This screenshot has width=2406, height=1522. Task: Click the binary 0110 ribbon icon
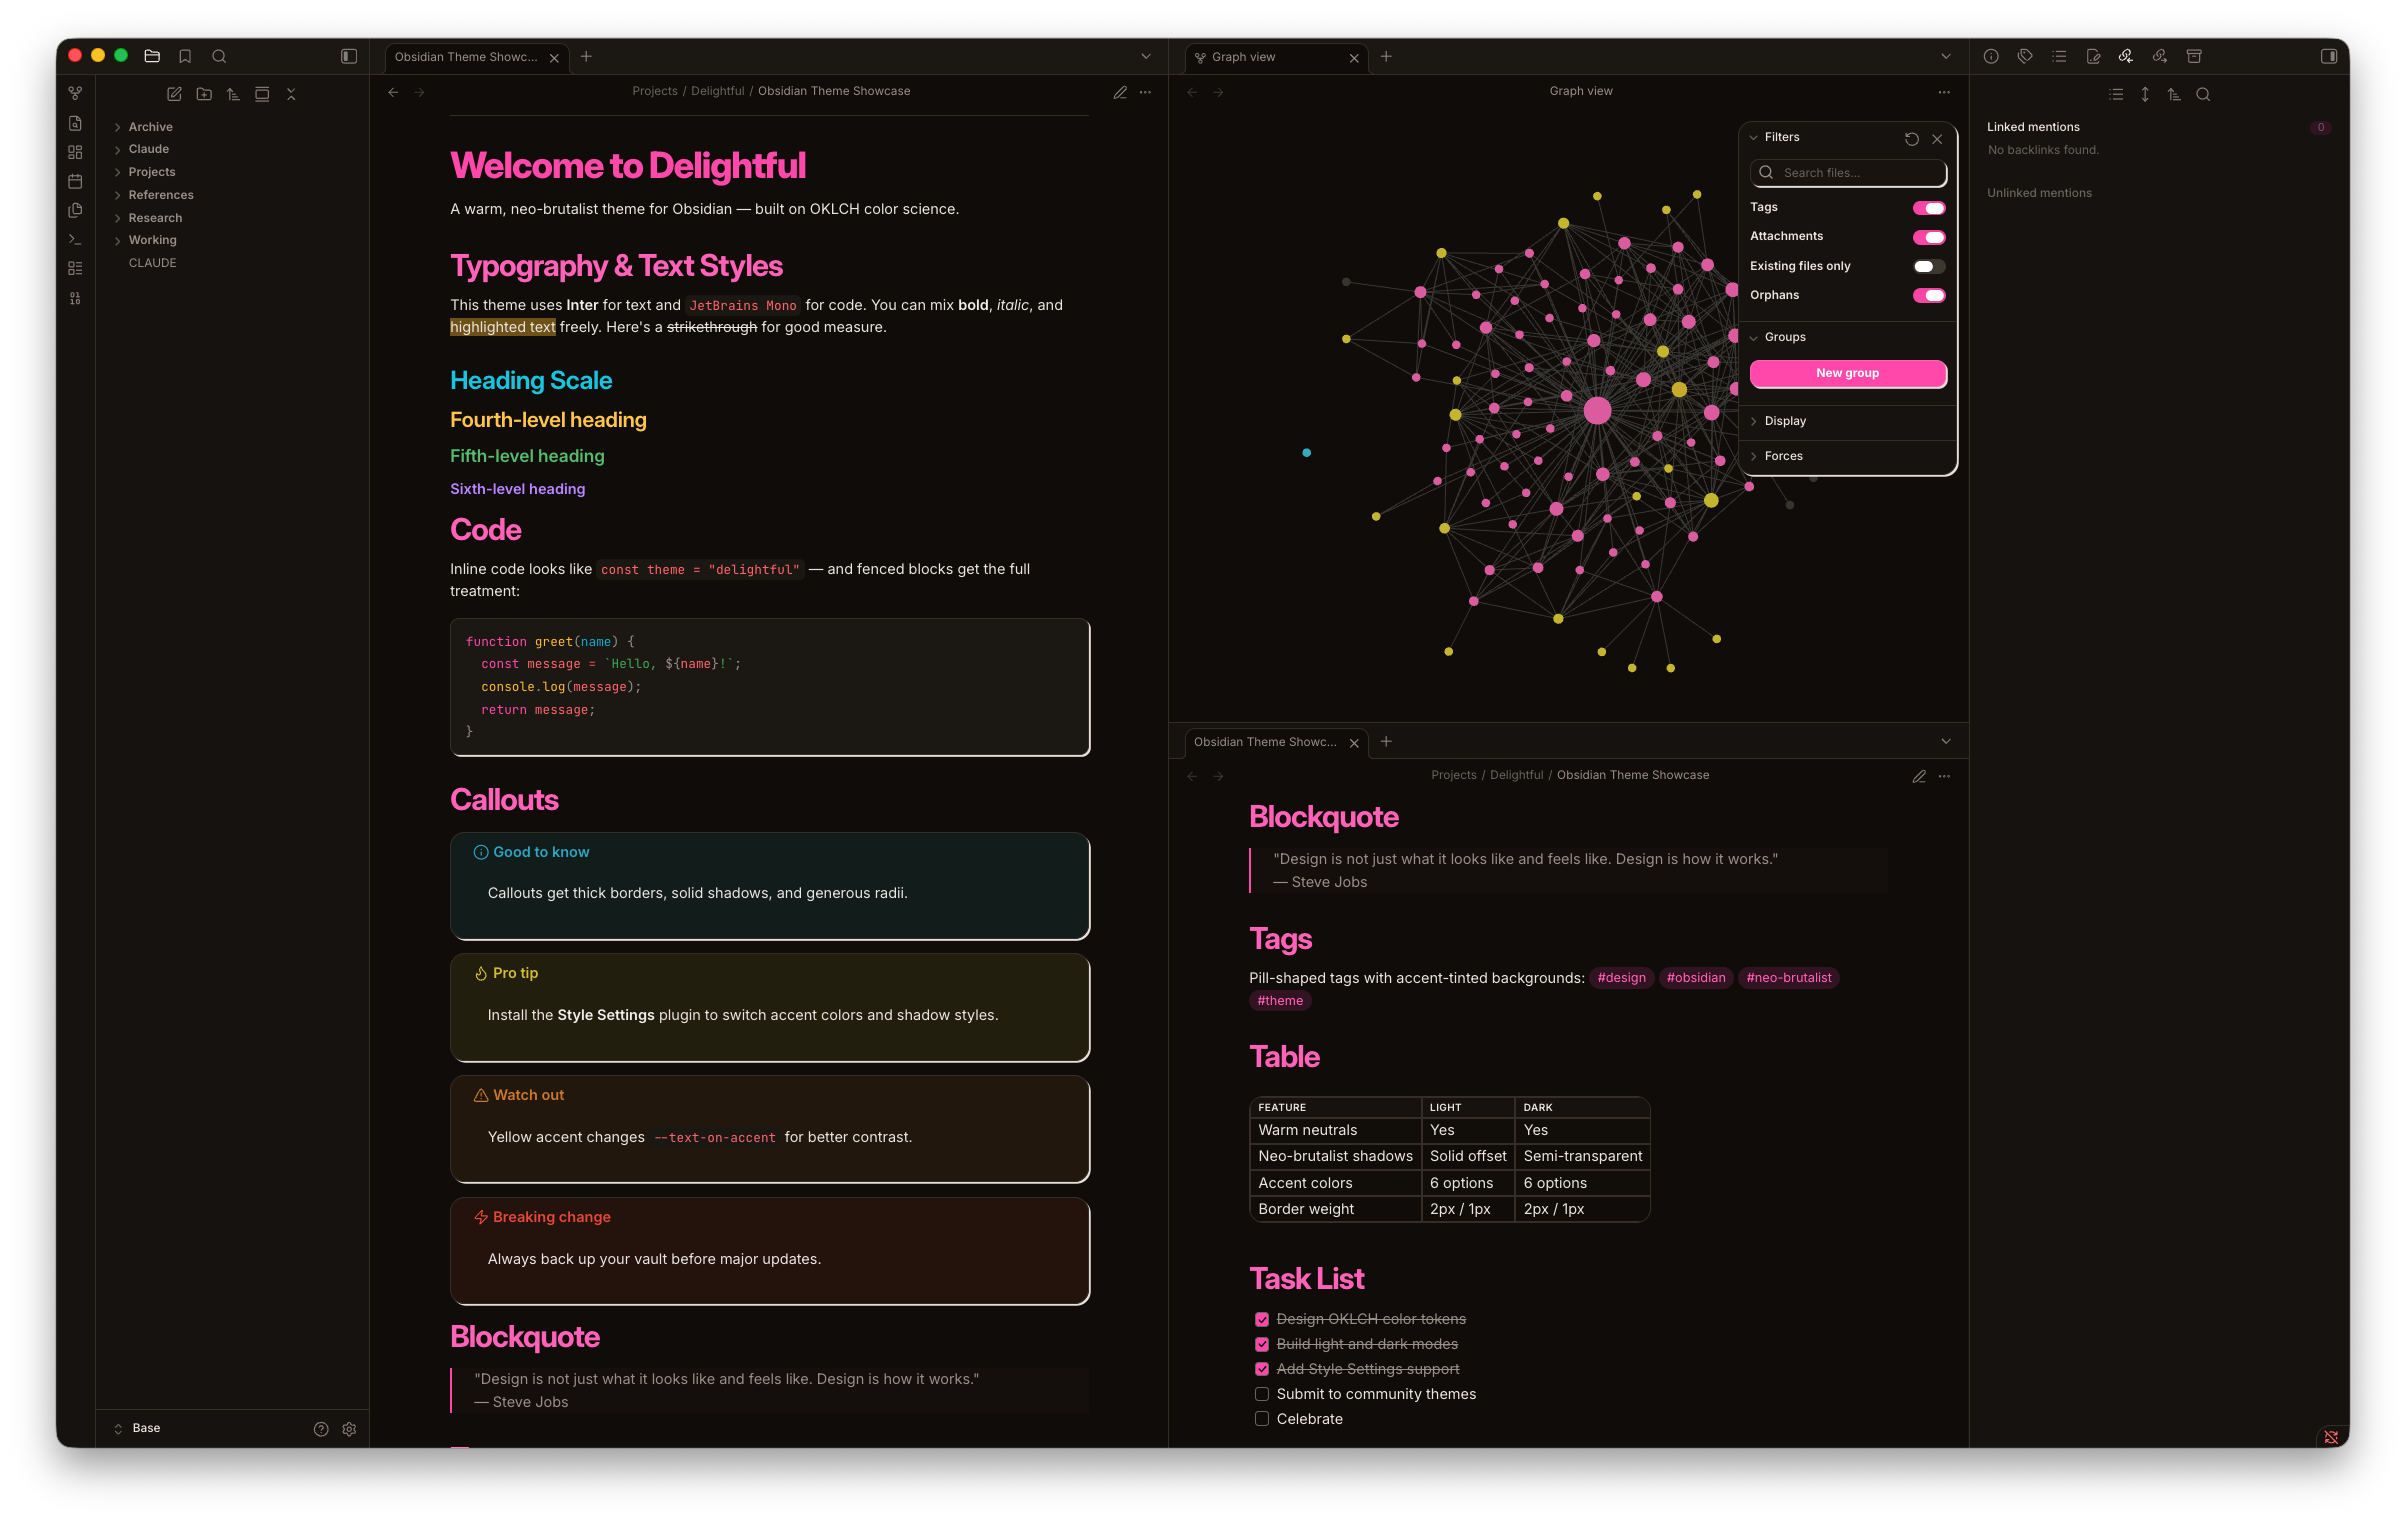pos(75,298)
